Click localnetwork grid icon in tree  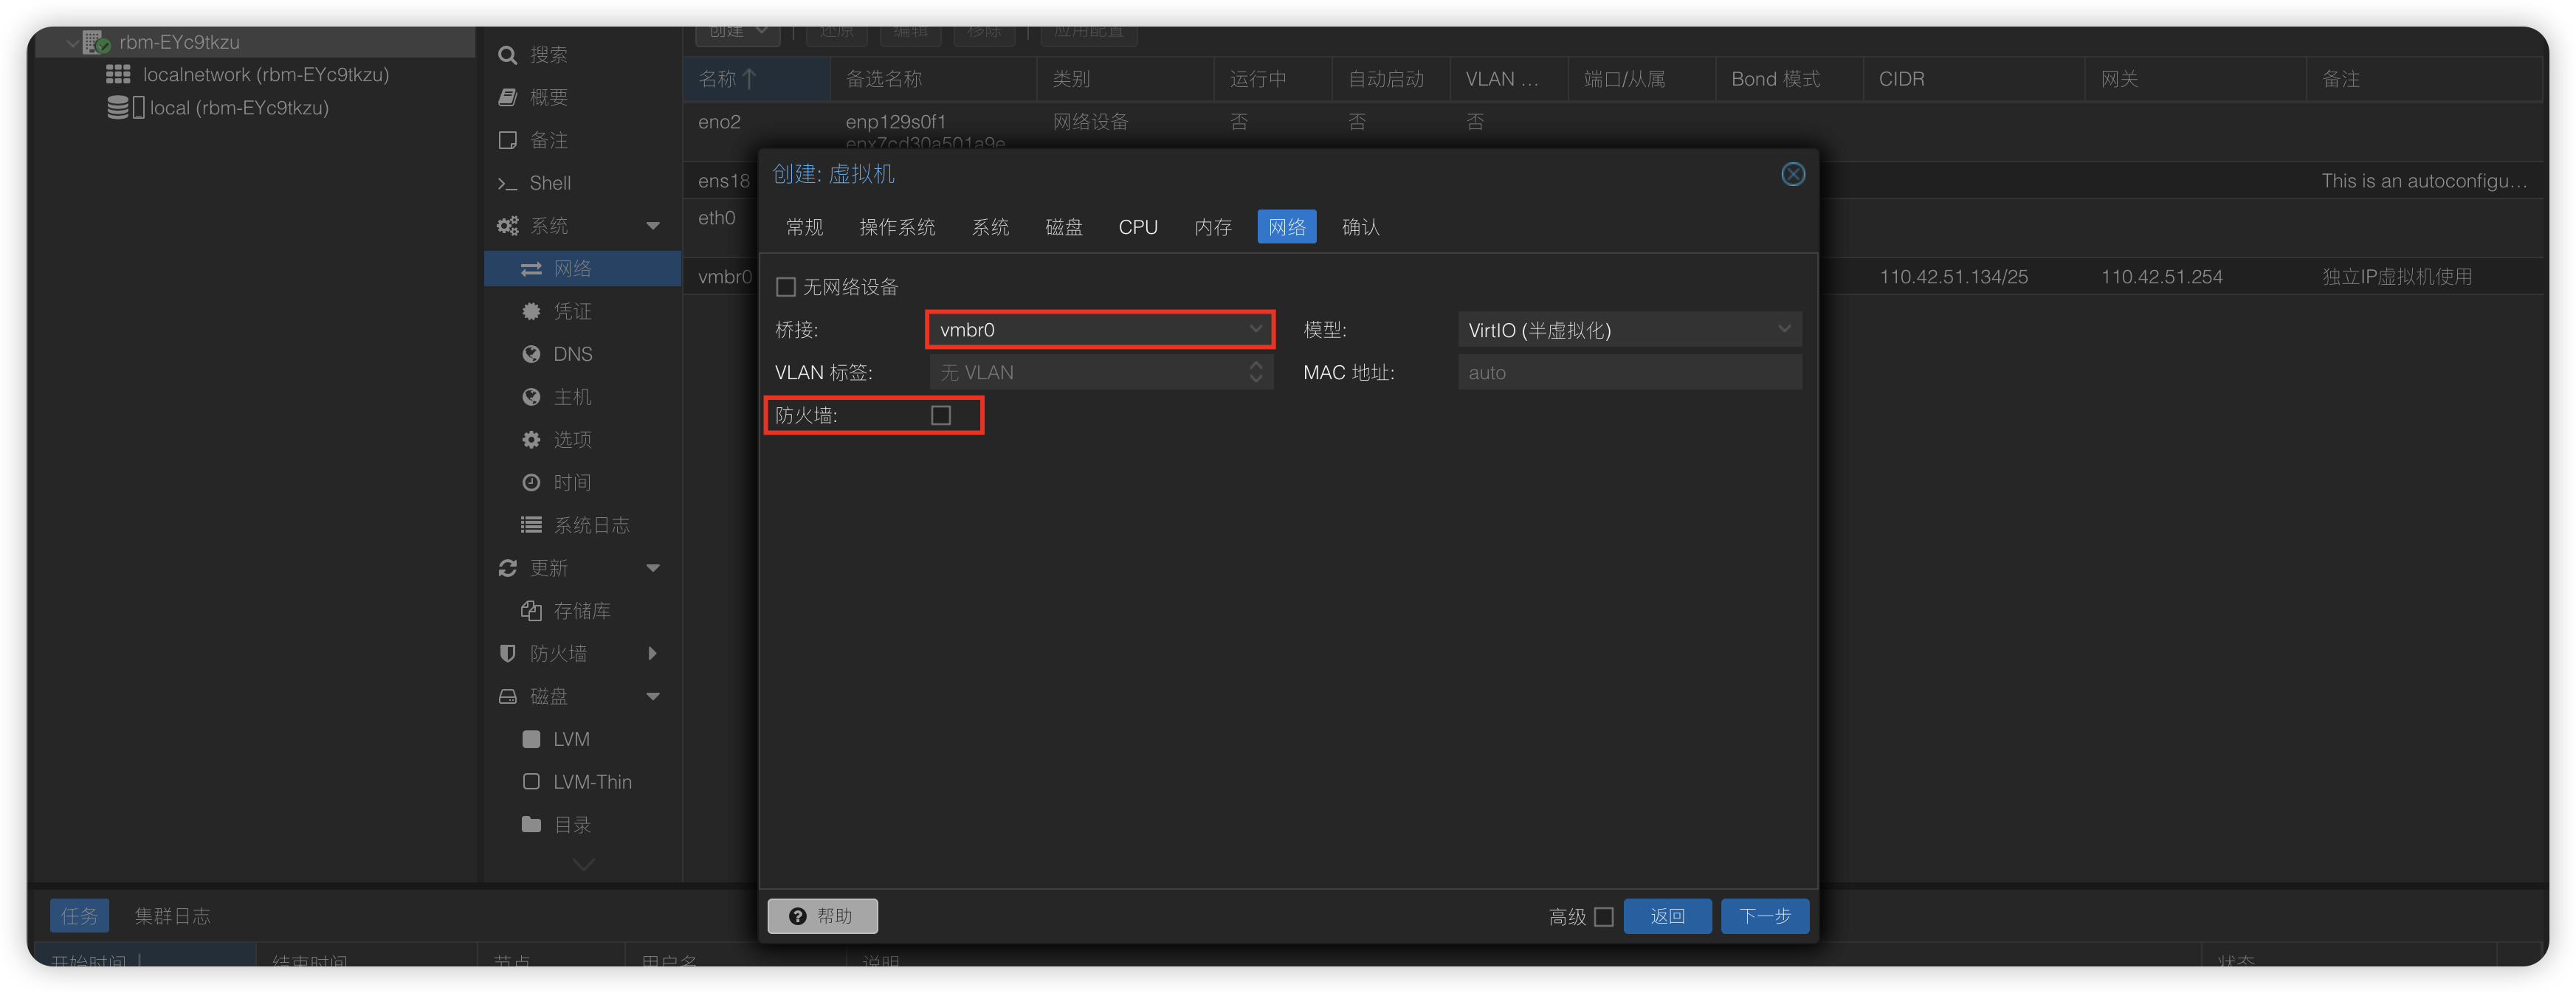pyautogui.click(x=118, y=75)
